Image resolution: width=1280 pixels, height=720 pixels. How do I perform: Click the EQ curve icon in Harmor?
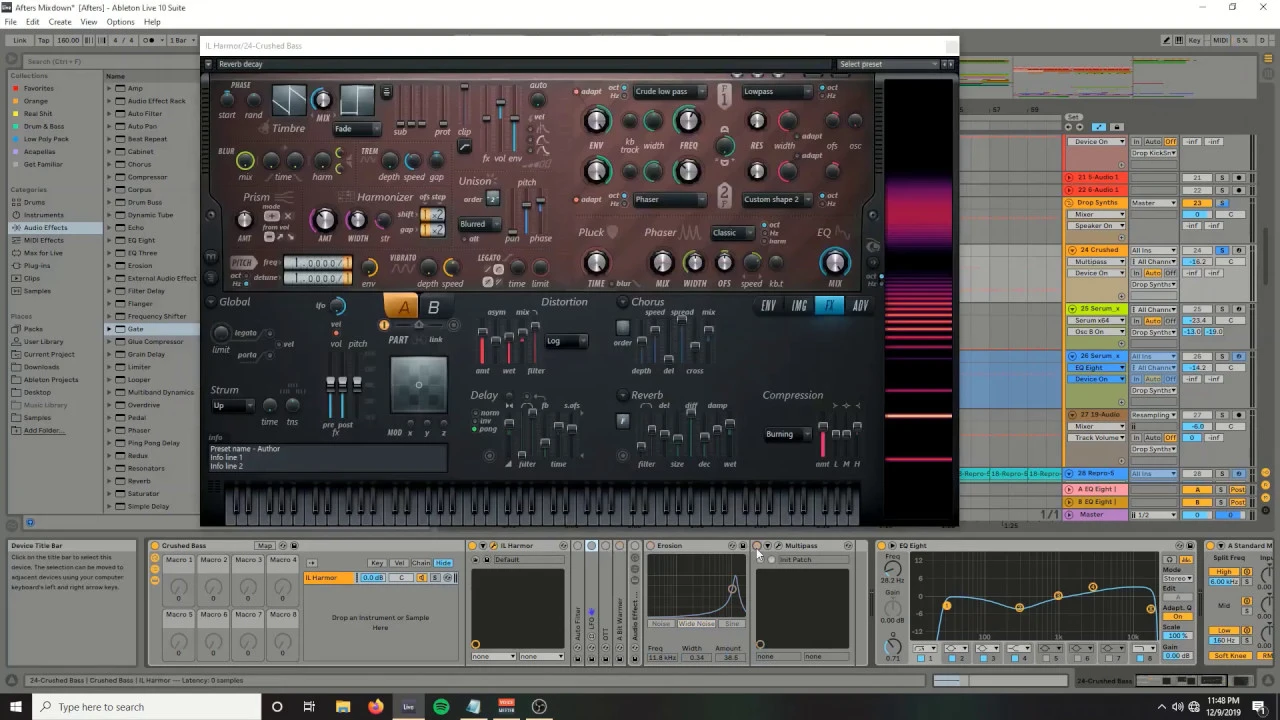tap(842, 233)
